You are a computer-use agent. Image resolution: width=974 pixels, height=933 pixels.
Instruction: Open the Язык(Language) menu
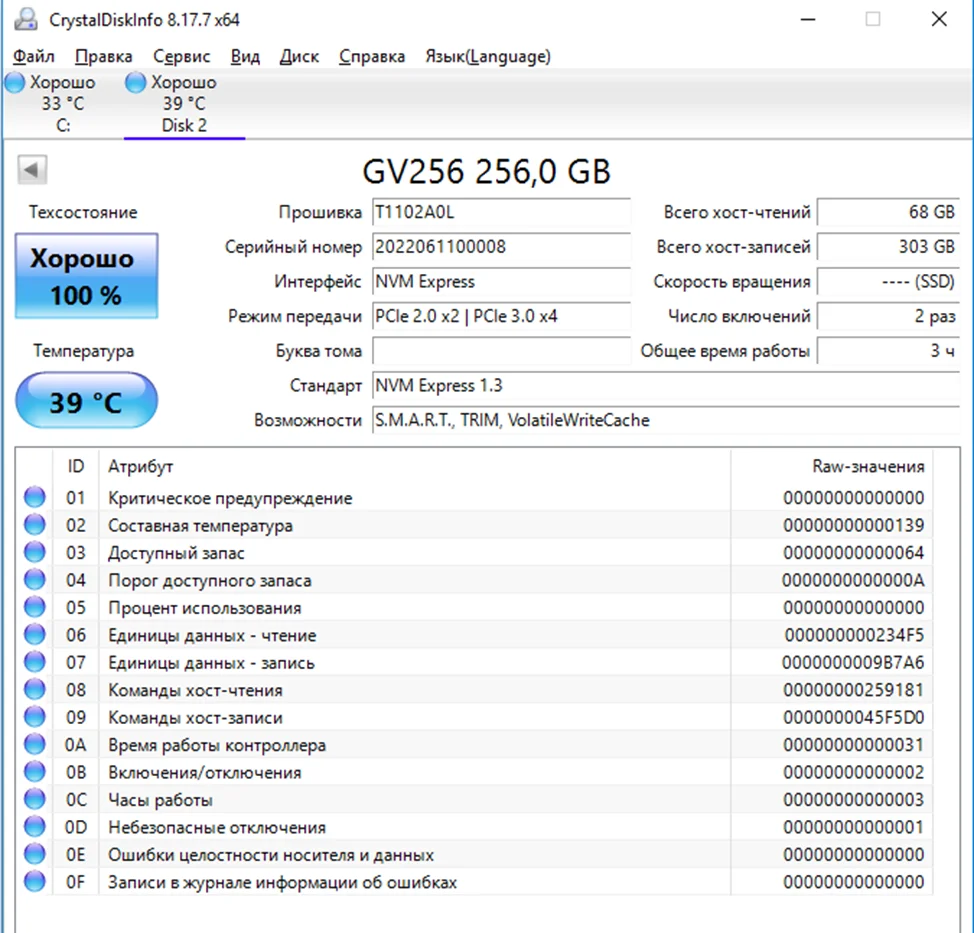pos(487,56)
